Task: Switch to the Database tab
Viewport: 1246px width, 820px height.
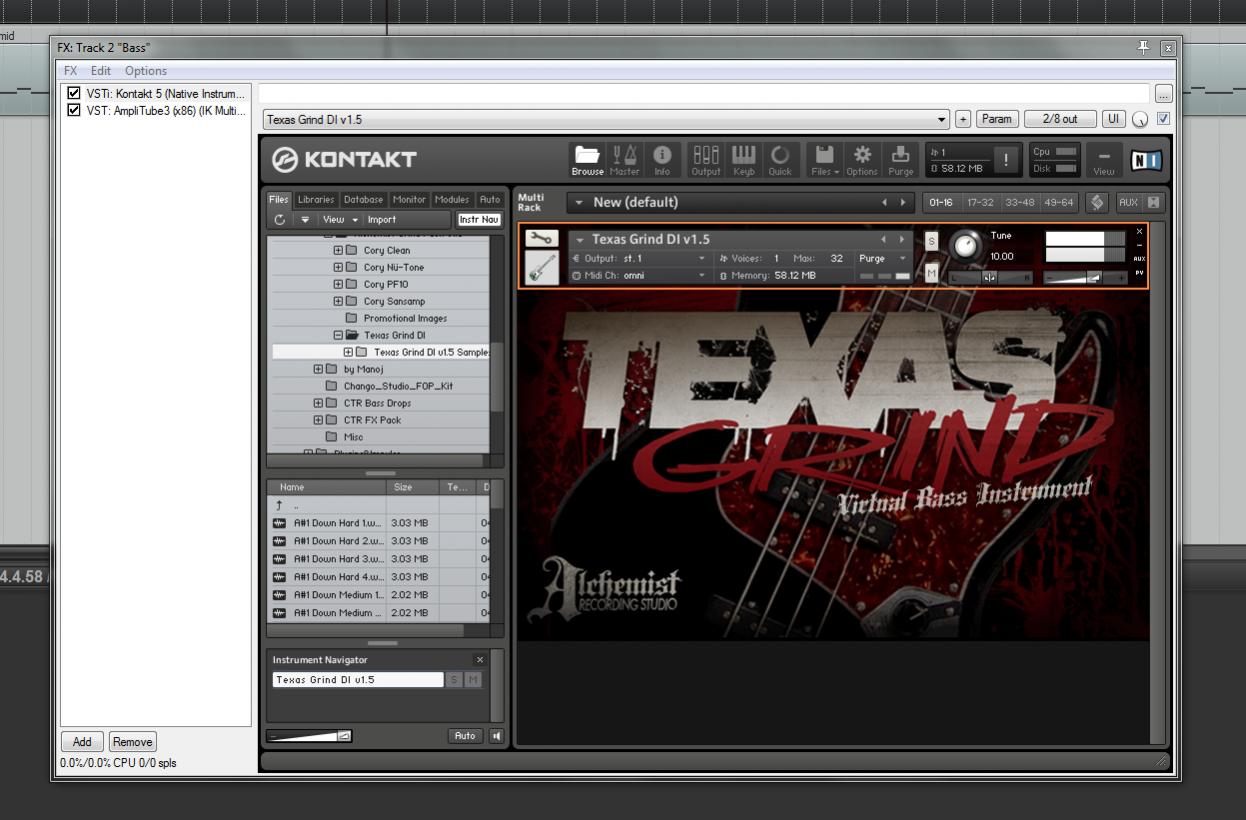Action: pyautogui.click(x=363, y=200)
